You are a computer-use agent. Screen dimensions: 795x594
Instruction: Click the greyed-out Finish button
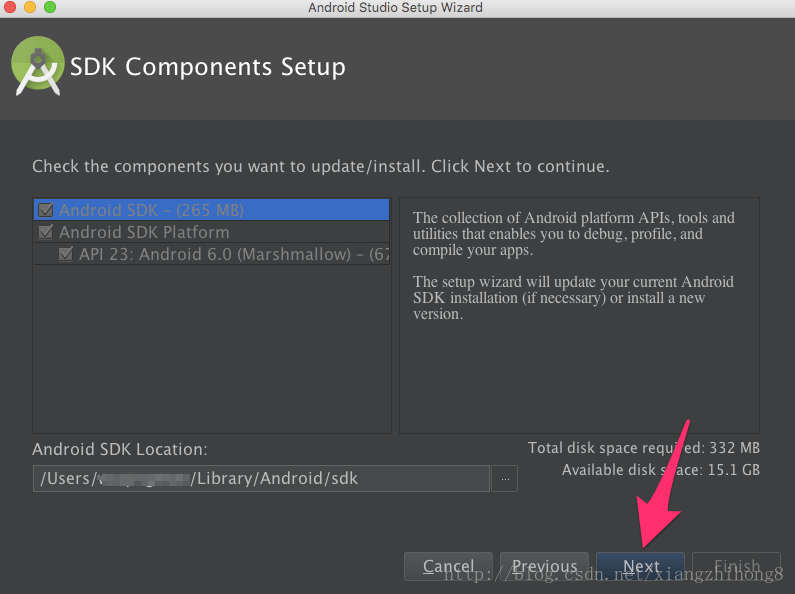click(x=737, y=566)
